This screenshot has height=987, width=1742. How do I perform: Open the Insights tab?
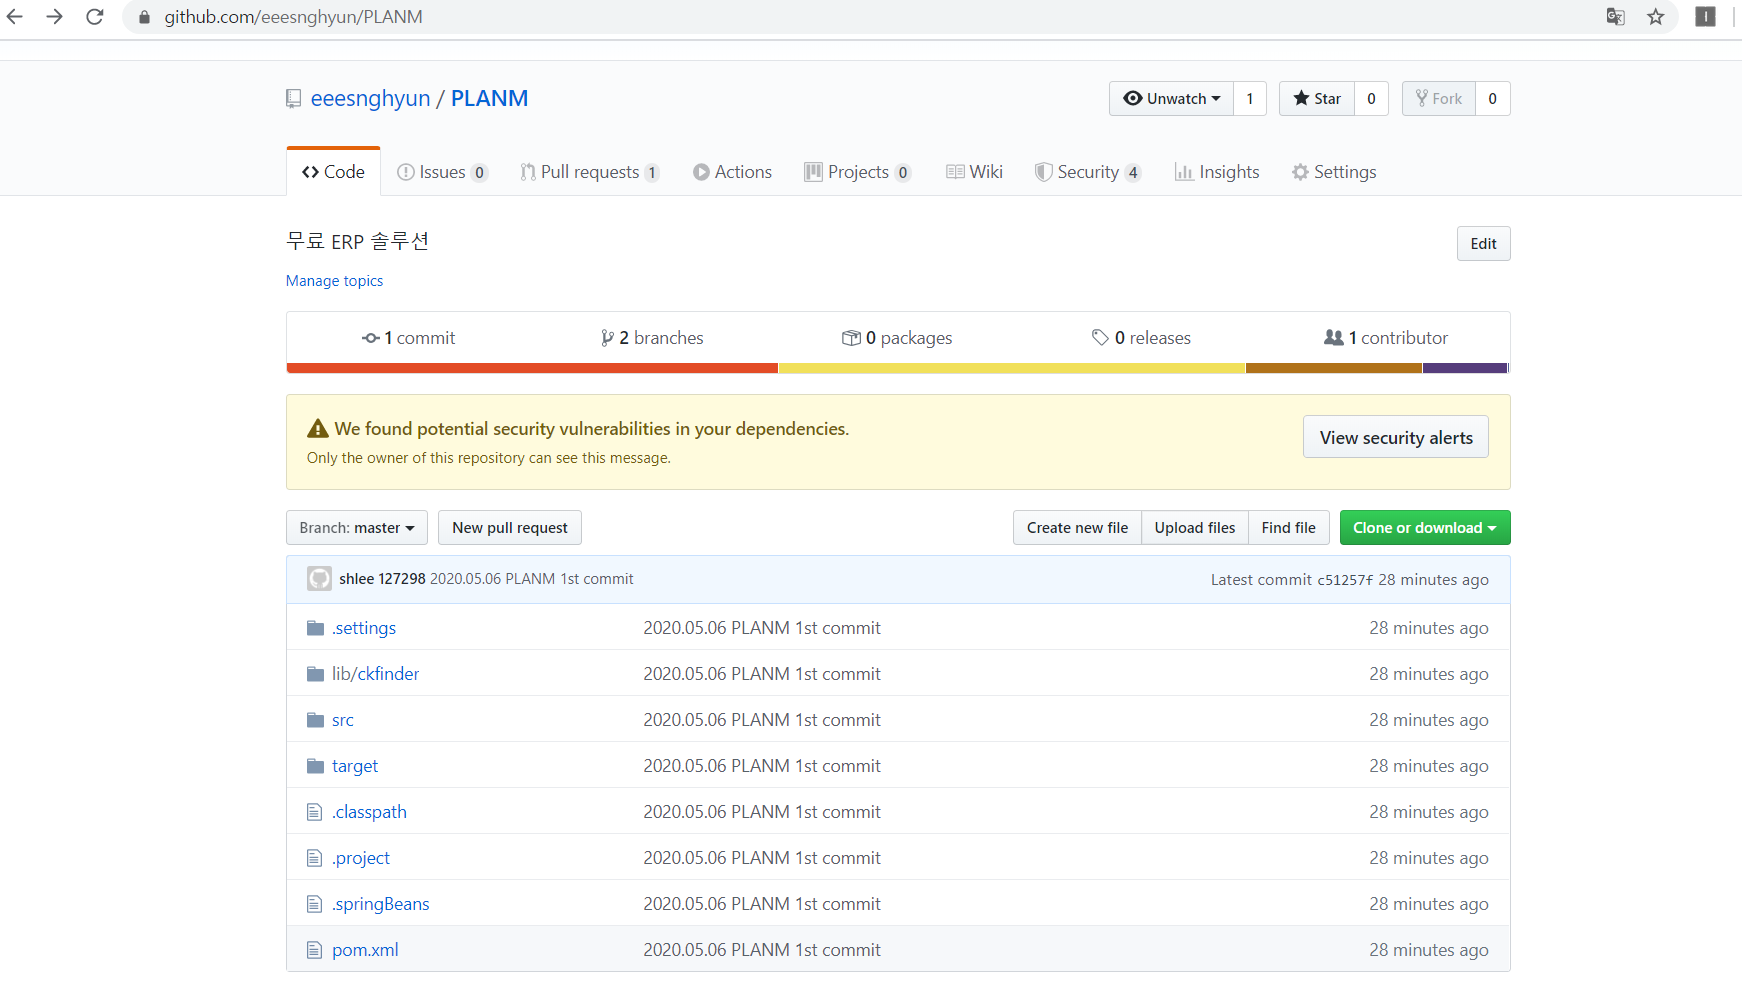(1217, 172)
